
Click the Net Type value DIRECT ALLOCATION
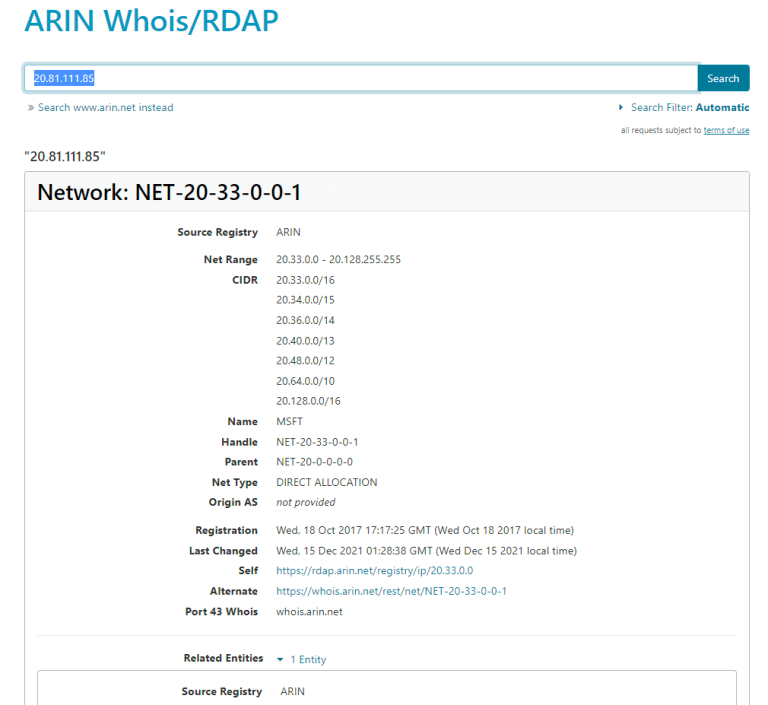pos(326,482)
